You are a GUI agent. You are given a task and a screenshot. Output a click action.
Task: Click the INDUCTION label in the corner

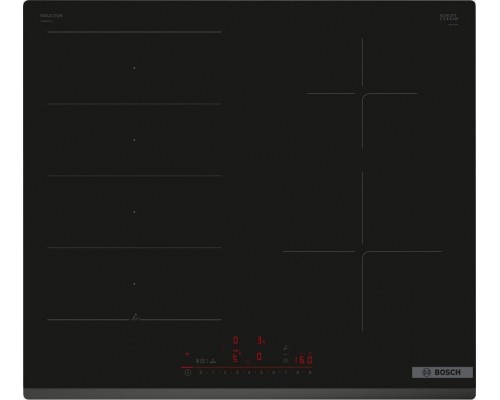pyautogui.click(x=51, y=16)
